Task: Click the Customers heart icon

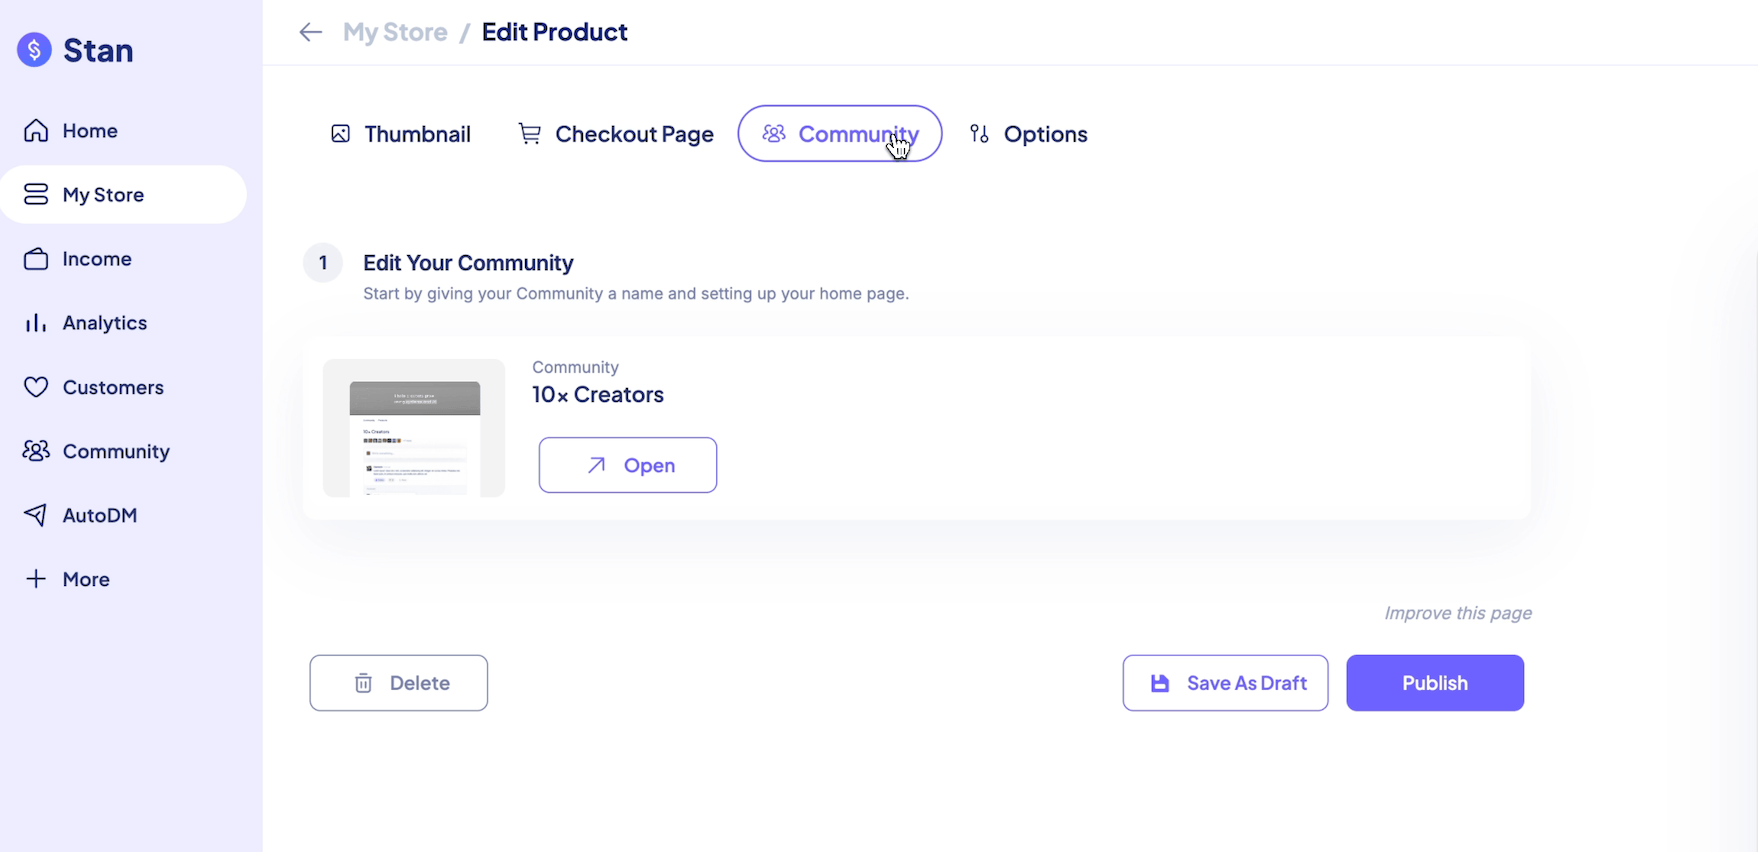Action: (x=35, y=387)
